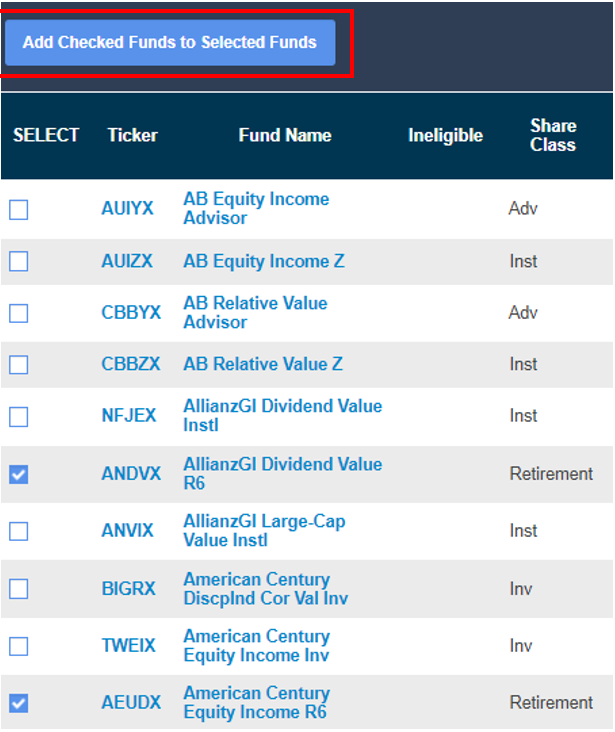615x732 pixels.
Task: Click Add Checked Funds to Selected Funds
Action: tap(170, 42)
